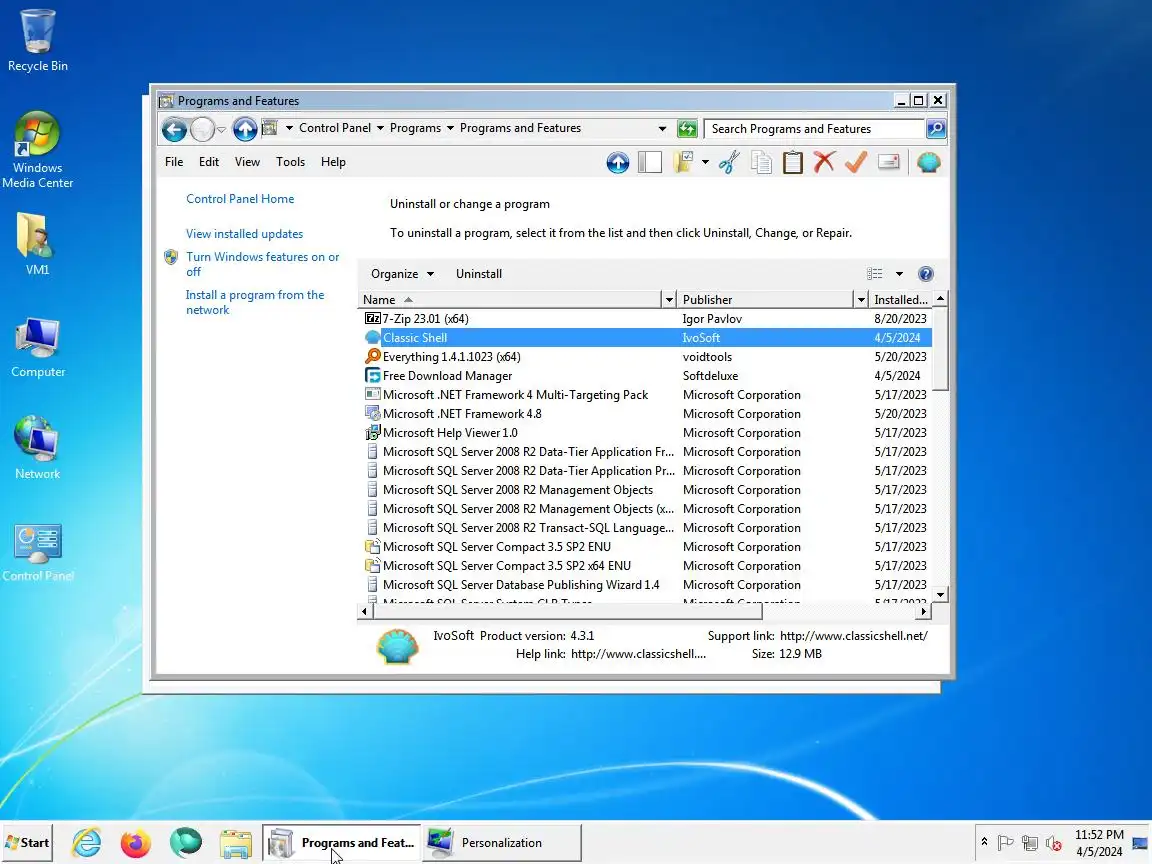Expand Programs breadcrumb arrow

click(450, 128)
